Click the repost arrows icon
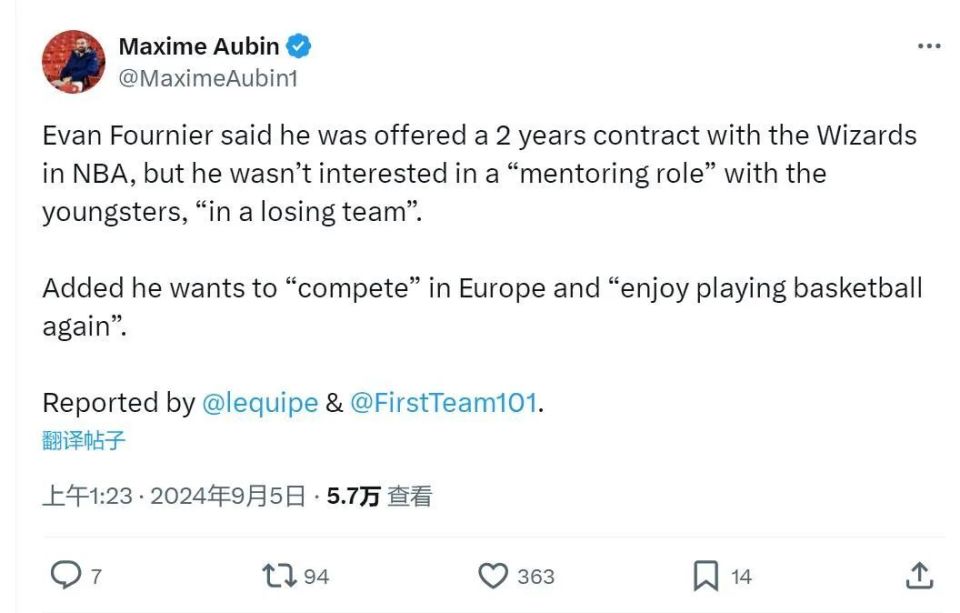Screen dimensions: 960x613 (279, 575)
